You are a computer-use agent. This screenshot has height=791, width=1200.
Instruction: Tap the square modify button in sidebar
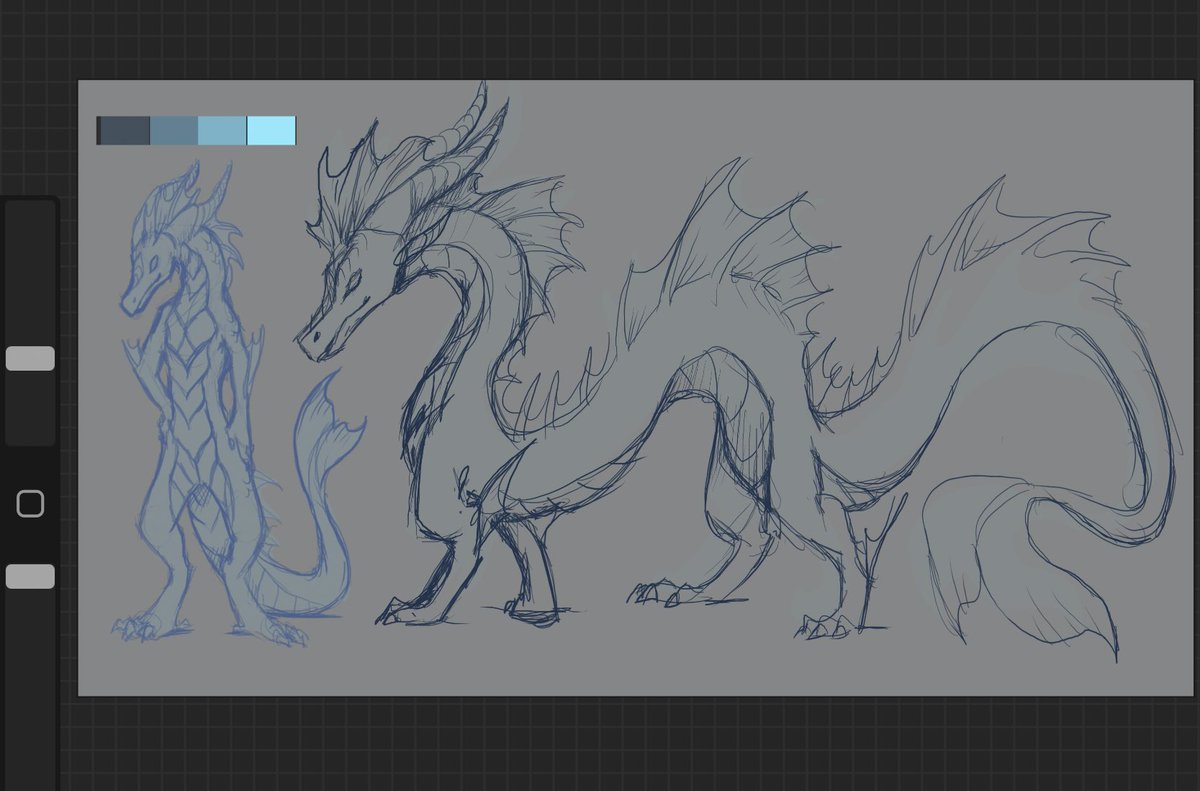point(30,503)
